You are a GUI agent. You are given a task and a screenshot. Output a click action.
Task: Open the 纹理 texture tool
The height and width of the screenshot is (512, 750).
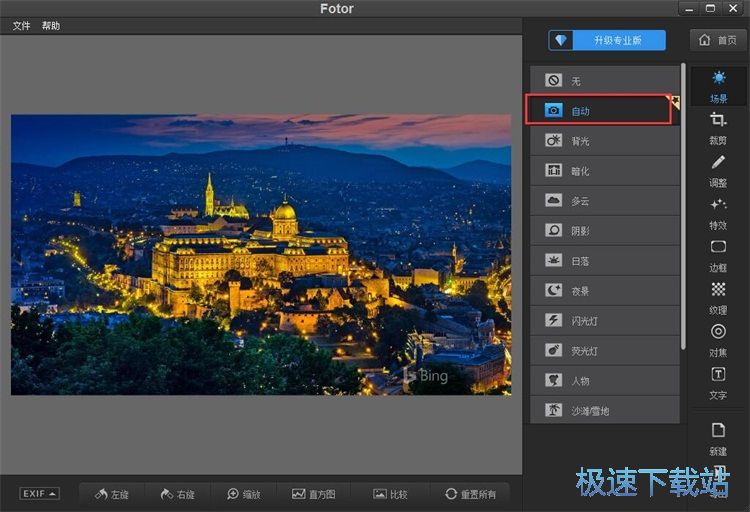(x=718, y=299)
